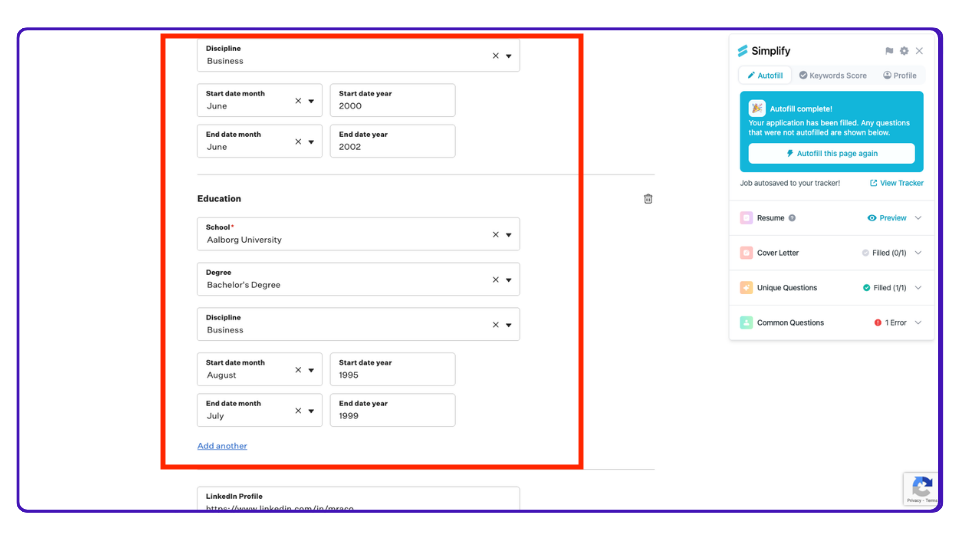Switch to the Autofill tab
The height and width of the screenshot is (540, 960).
coord(765,75)
